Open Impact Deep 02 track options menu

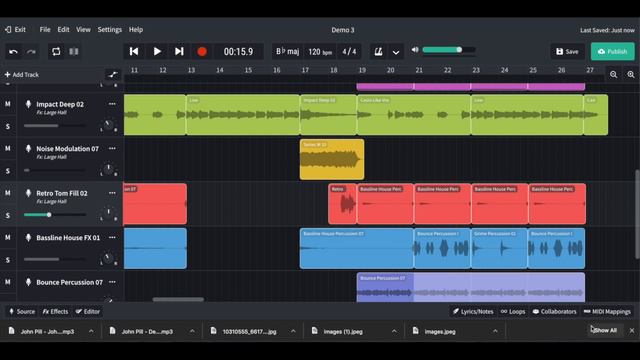(x=112, y=104)
